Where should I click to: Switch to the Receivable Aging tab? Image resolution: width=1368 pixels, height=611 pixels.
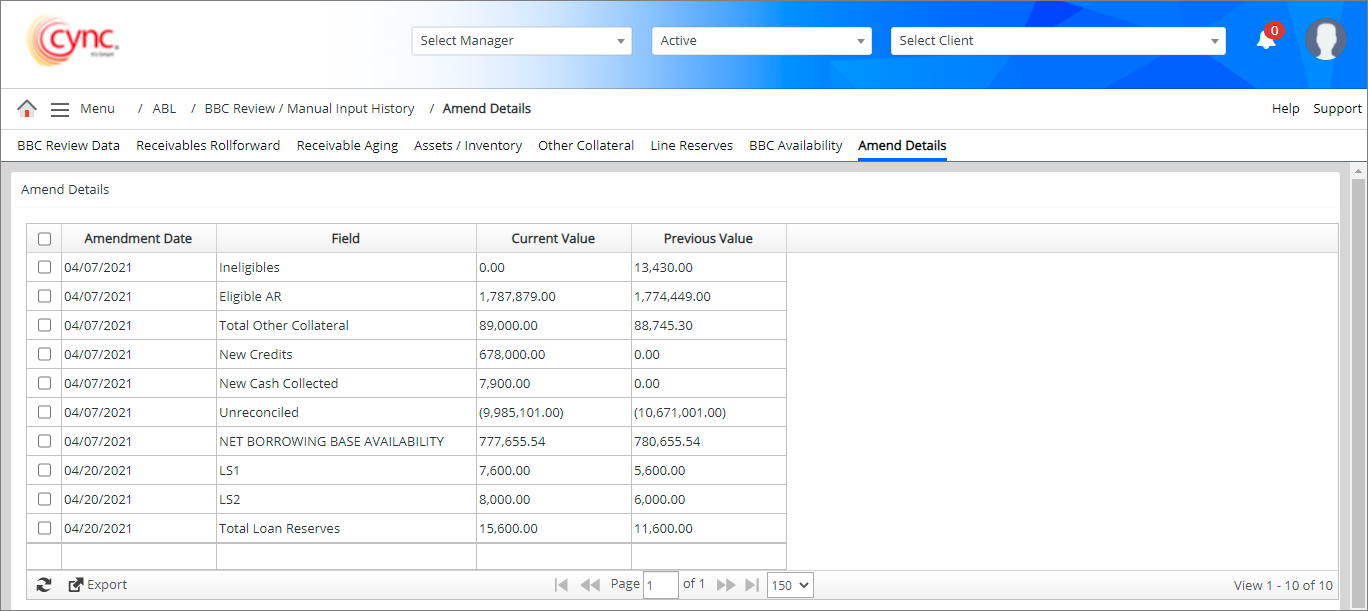347,146
